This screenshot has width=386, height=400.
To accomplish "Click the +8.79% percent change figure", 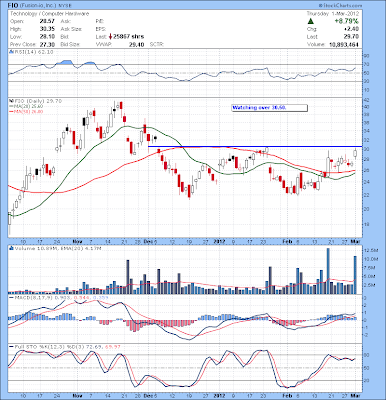I will pos(347,21).
